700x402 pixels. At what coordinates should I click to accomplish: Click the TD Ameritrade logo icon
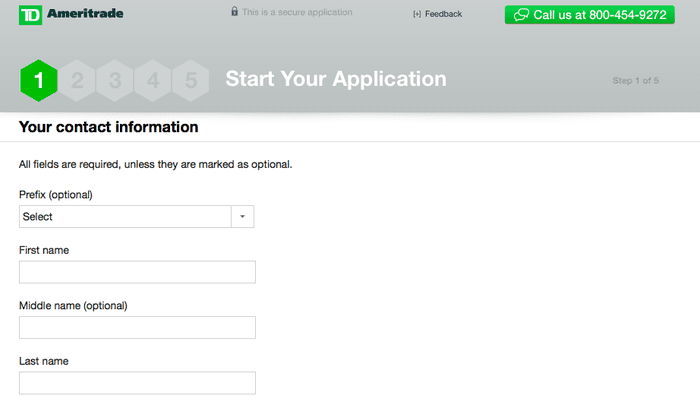pos(30,15)
